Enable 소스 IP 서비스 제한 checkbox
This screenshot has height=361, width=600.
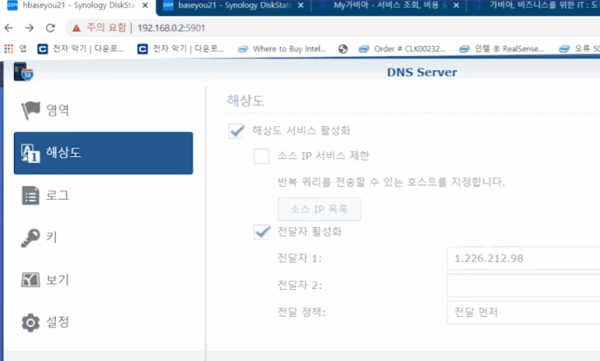(261, 156)
